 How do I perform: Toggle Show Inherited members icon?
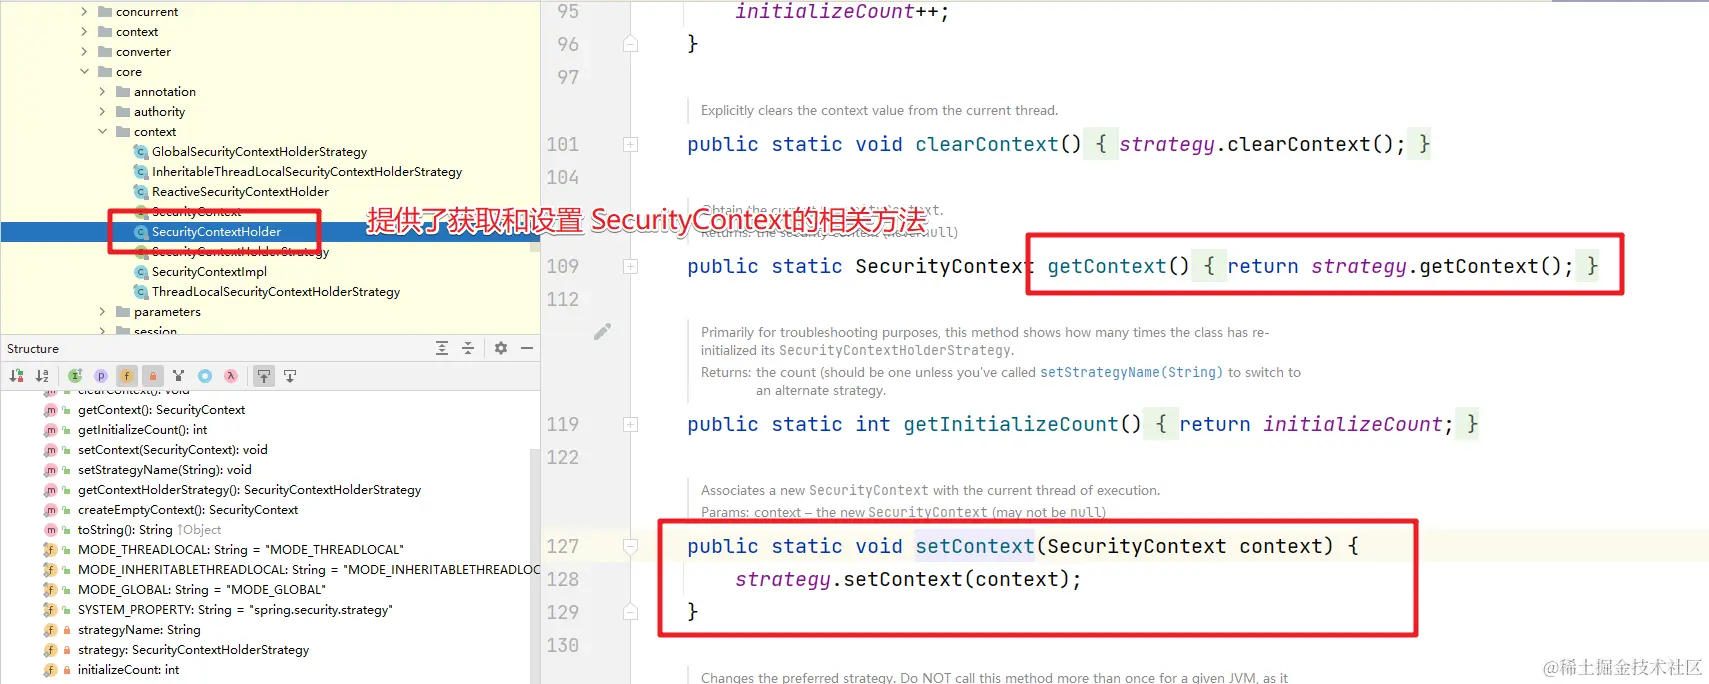(75, 376)
